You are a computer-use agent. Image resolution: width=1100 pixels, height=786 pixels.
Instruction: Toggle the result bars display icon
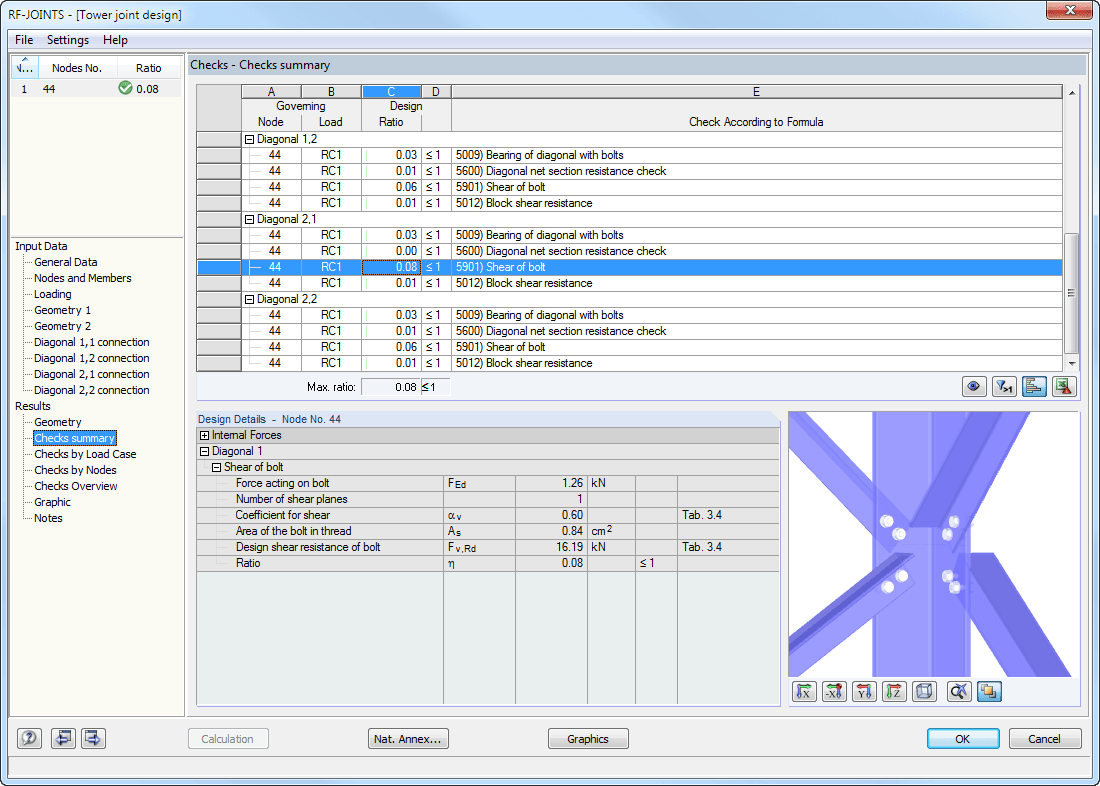click(x=1034, y=387)
